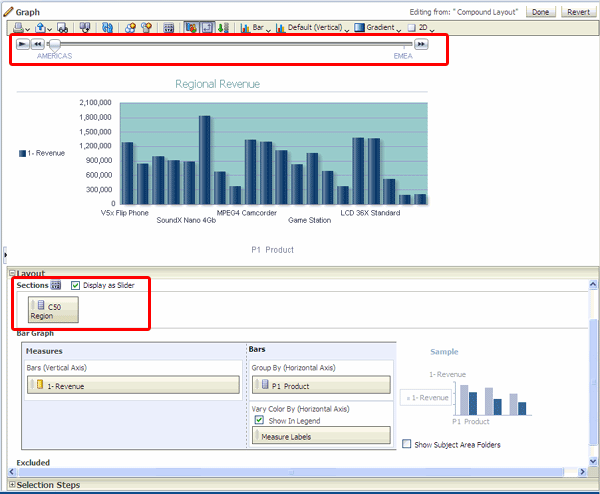The width and height of the screenshot is (600, 494).
Task: Step the slider back one value
Action: coord(38,44)
